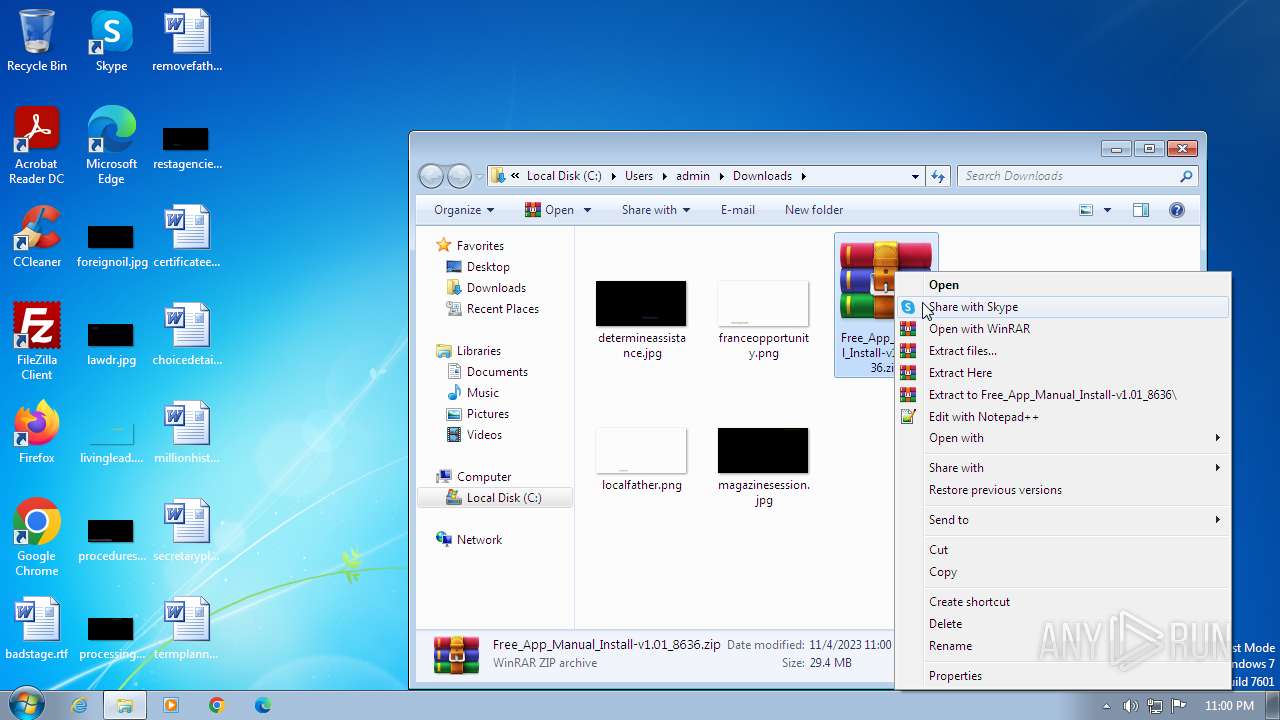
Task: Click refresh button next to address bar
Action: point(938,176)
